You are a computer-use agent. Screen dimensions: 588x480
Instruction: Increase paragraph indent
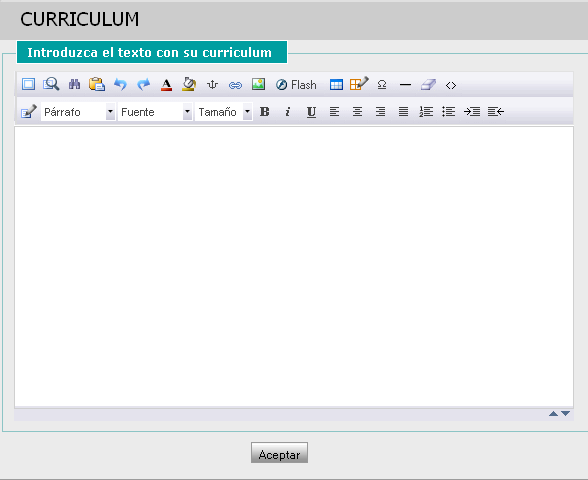click(x=472, y=112)
